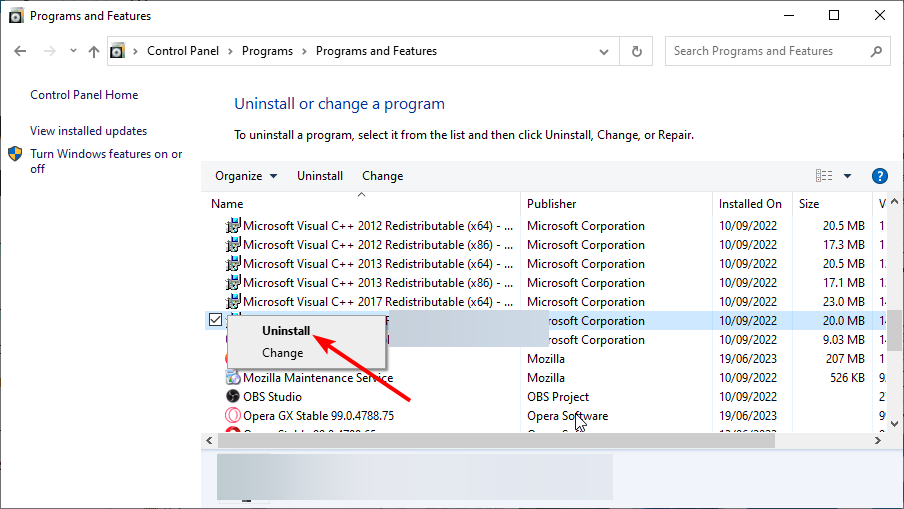Viewport: 904px width, 509px height.
Task: Select Programs in the breadcrumb
Action: pos(267,51)
